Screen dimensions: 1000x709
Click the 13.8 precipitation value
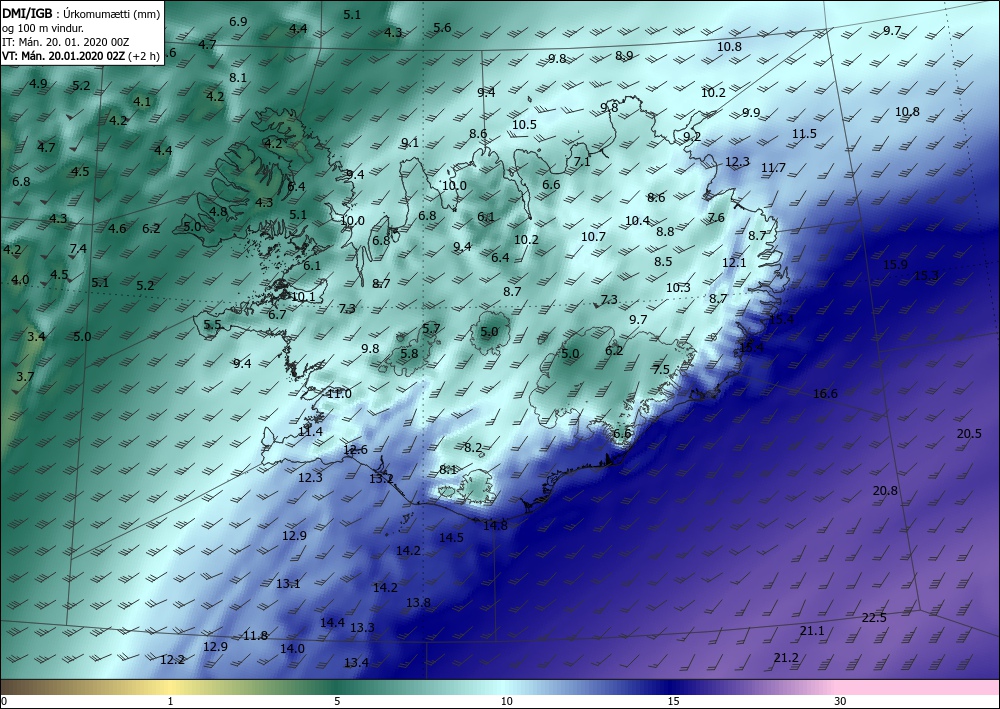(x=418, y=603)
